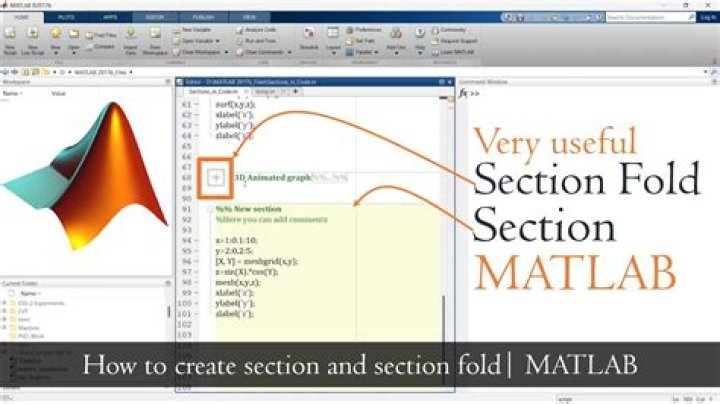The height and width of the screenshot is (404, 720).
Task: Toggle breakpoint at line 61
Action: pos(197,104)
